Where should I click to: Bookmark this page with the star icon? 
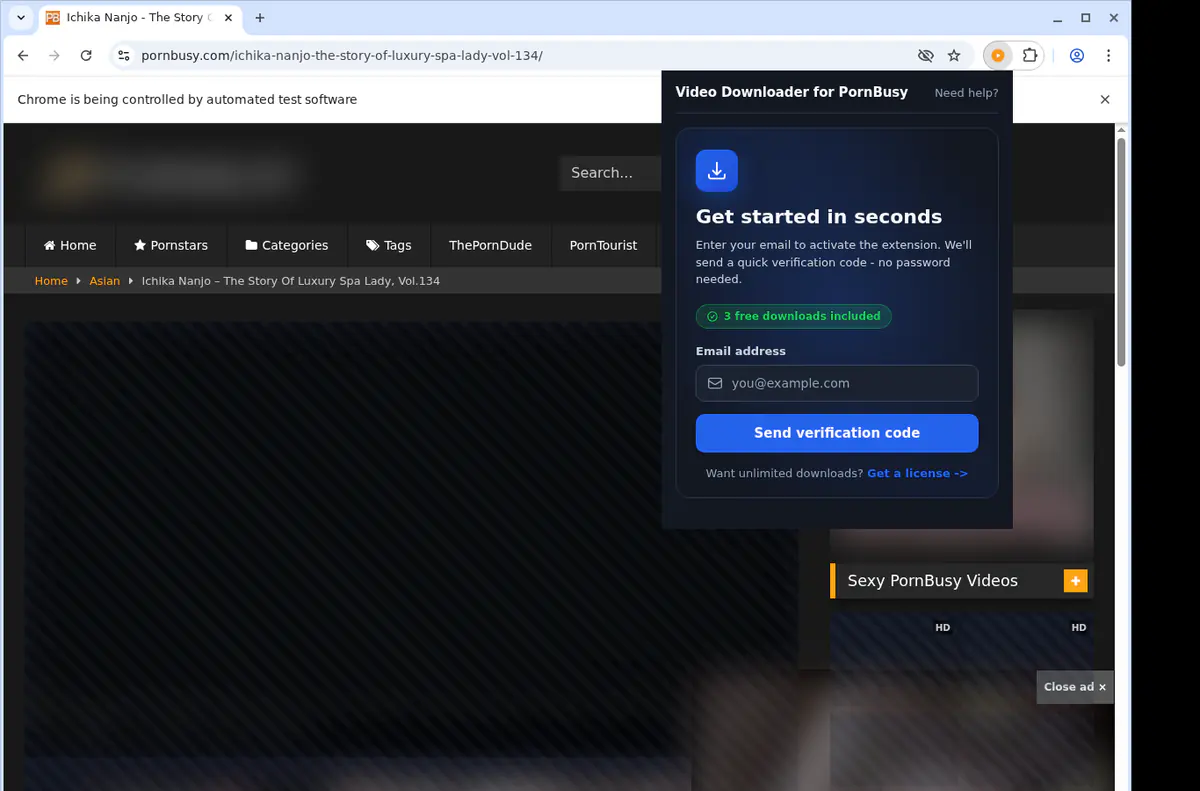[x=954, y=56]
